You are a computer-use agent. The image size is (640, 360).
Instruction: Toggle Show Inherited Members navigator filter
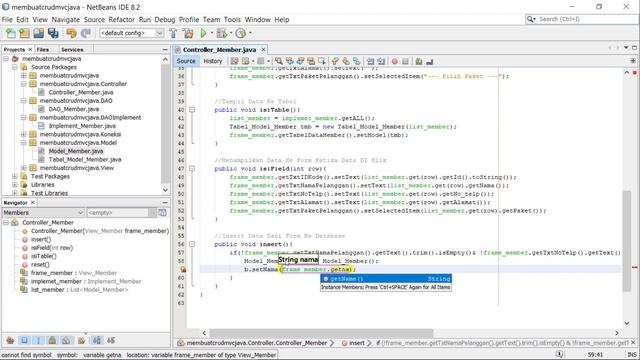tap(10, 340)
